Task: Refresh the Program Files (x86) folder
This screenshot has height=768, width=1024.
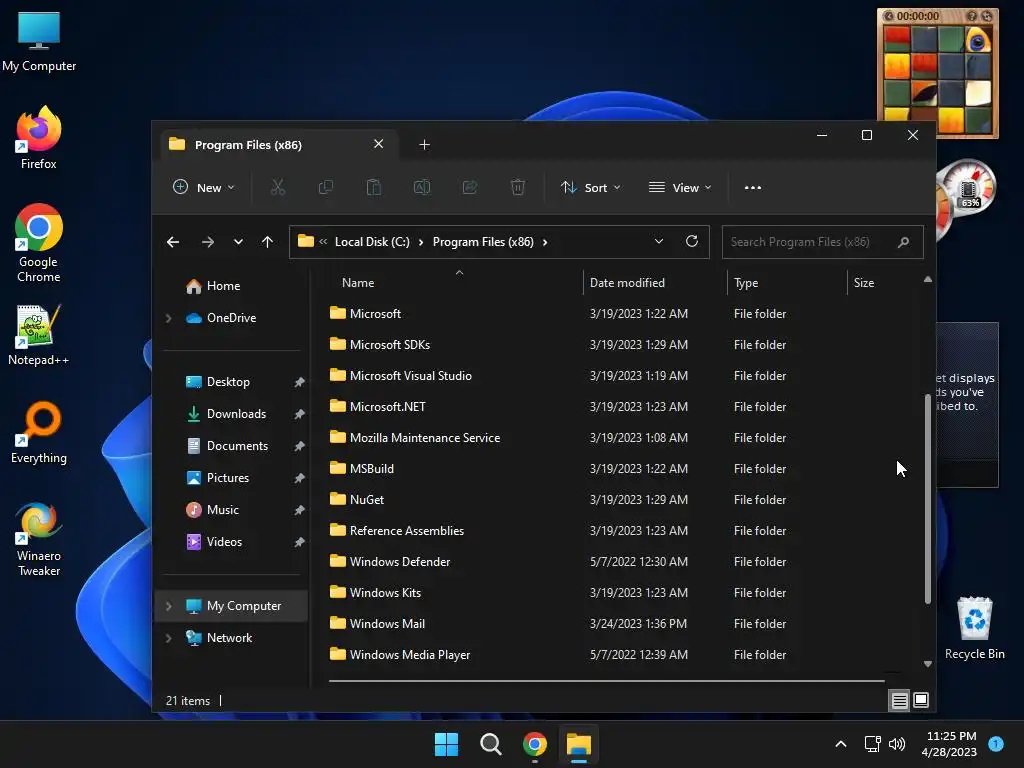Action: coord(692,241)
